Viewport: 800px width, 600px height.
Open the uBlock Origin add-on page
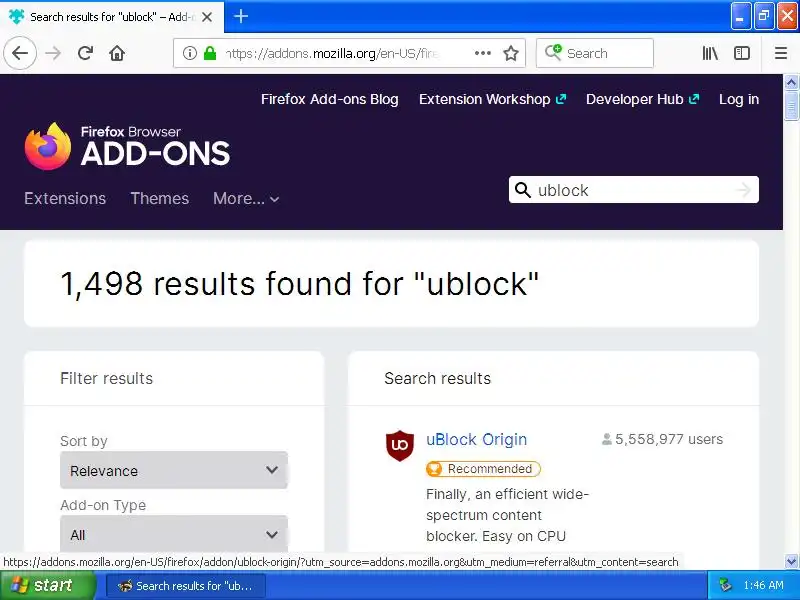click(x=477, y=439)
